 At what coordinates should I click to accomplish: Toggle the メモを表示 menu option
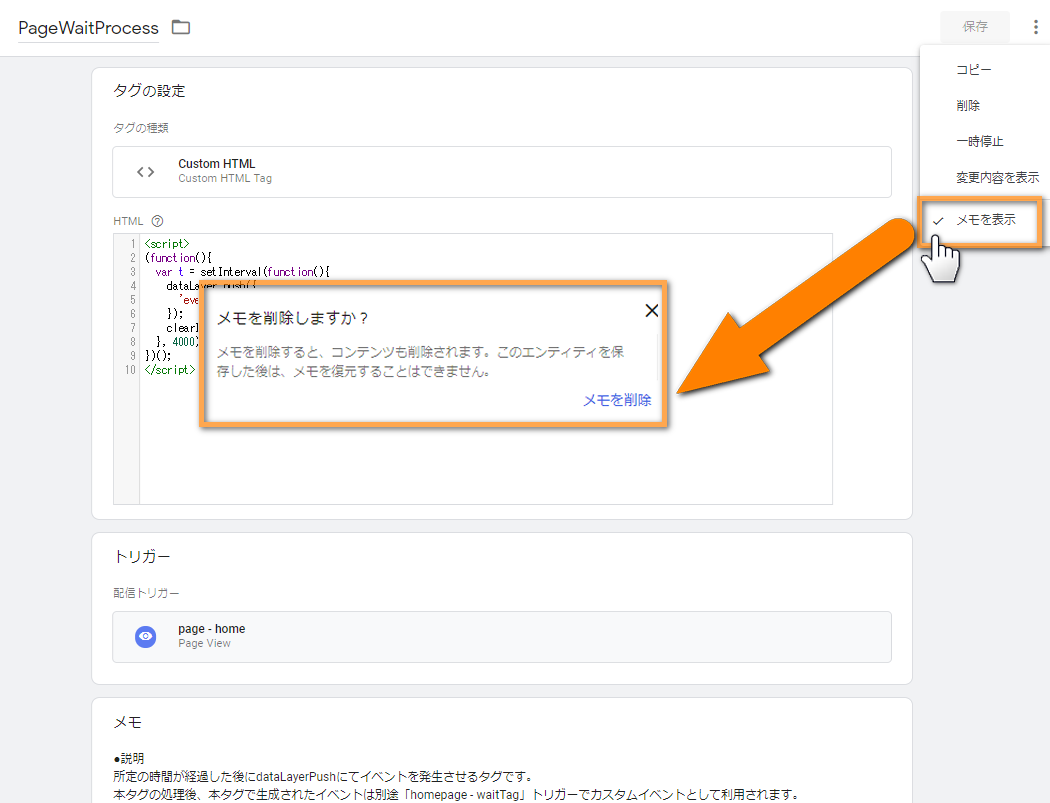[x=980, y=220]
